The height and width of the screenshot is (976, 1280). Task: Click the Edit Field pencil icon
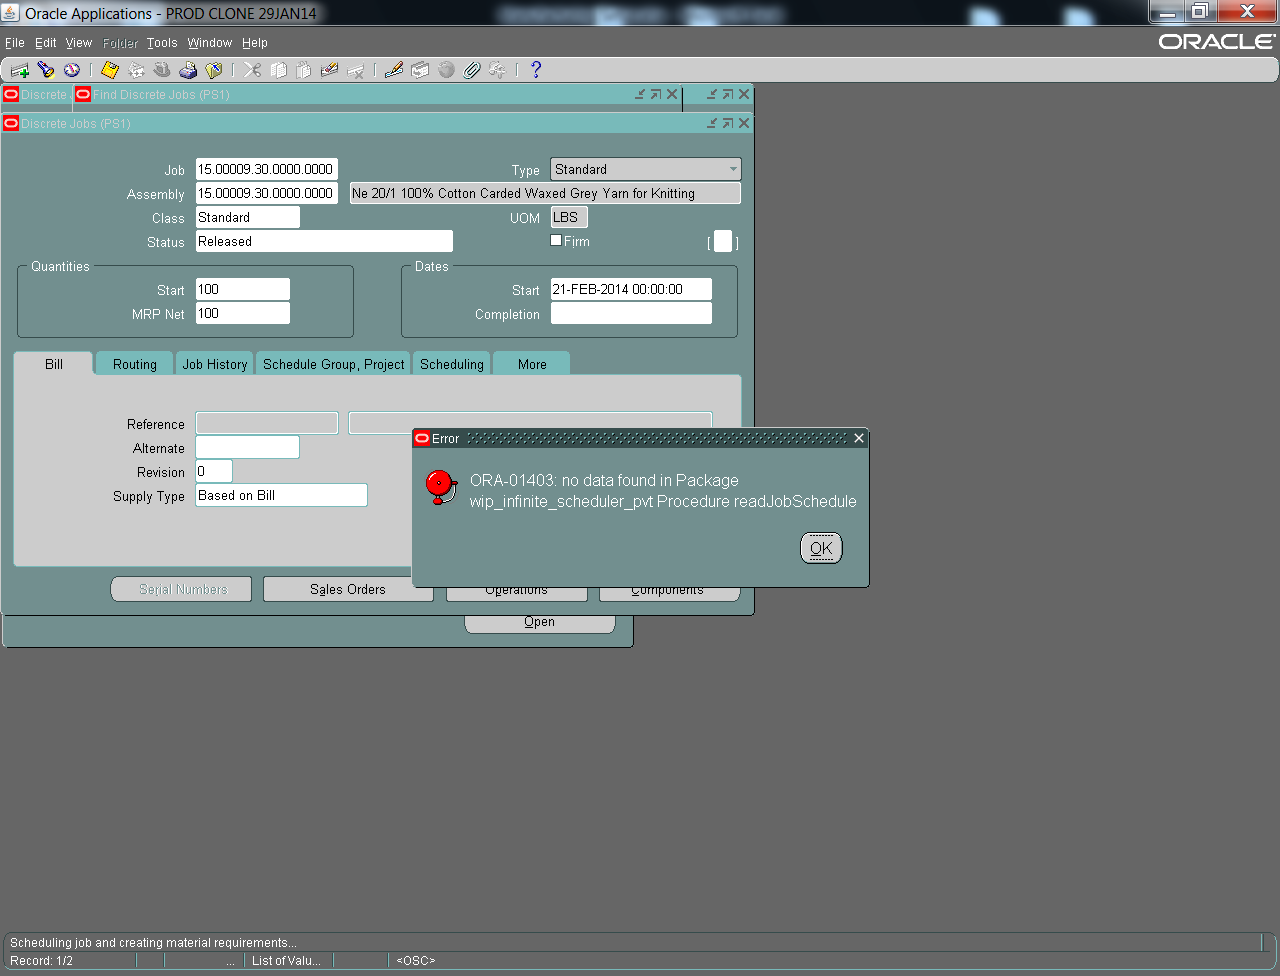coord(394,70)
